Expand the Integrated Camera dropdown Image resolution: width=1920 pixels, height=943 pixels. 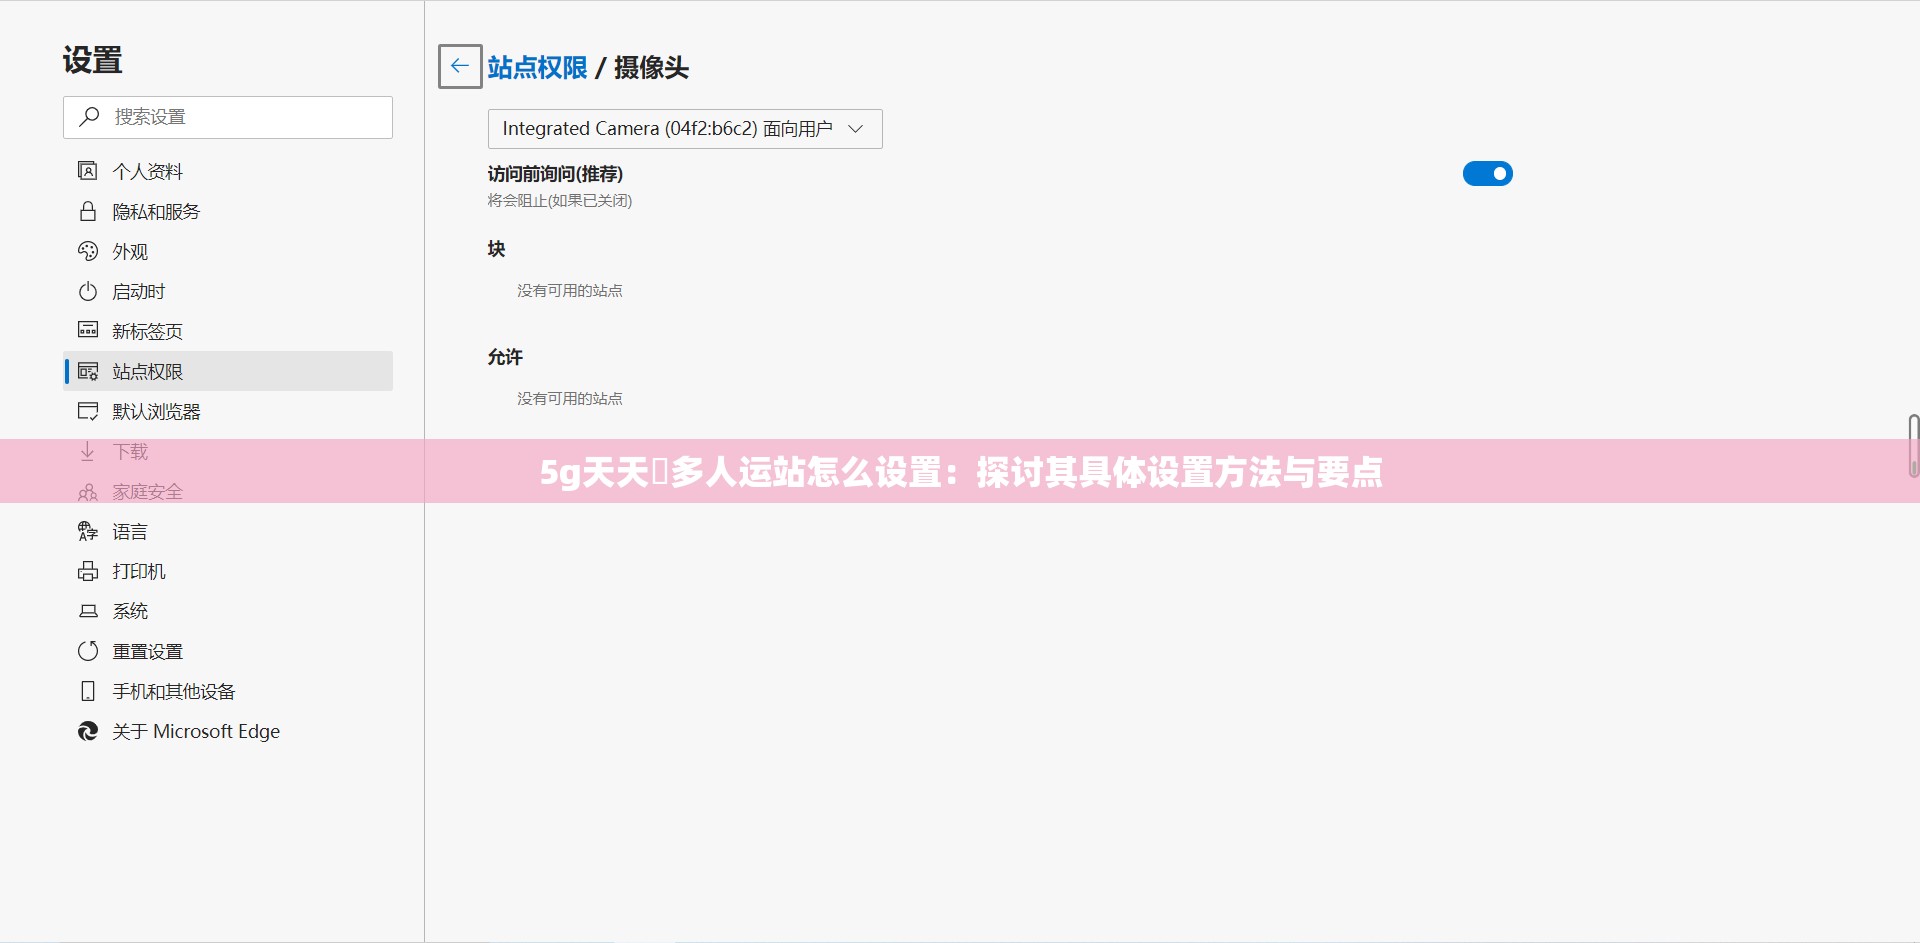[685, 129]
